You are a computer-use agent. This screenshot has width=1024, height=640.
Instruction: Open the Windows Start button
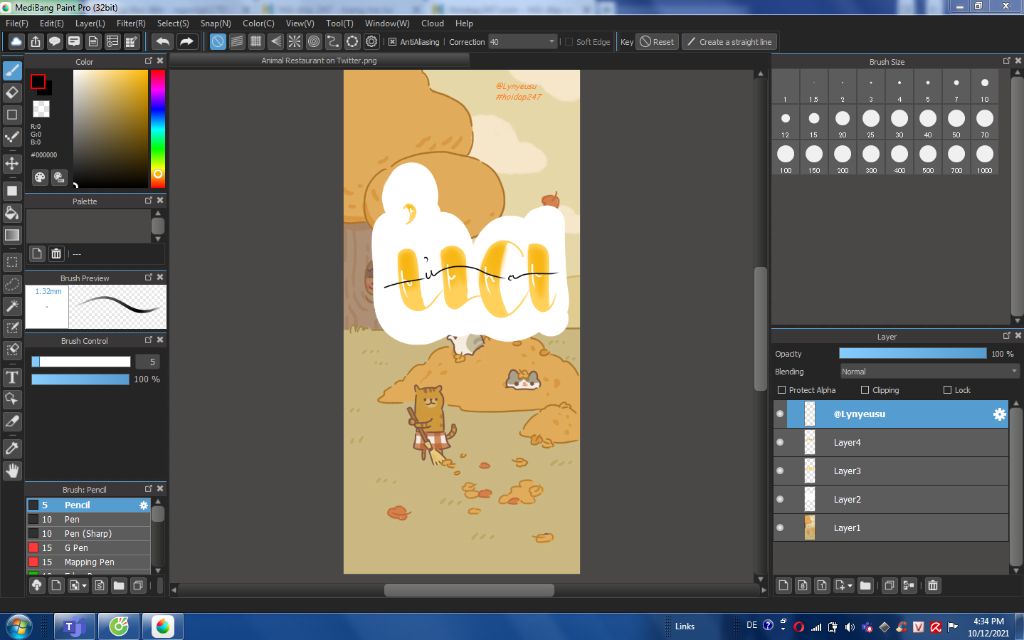point(18,627)
